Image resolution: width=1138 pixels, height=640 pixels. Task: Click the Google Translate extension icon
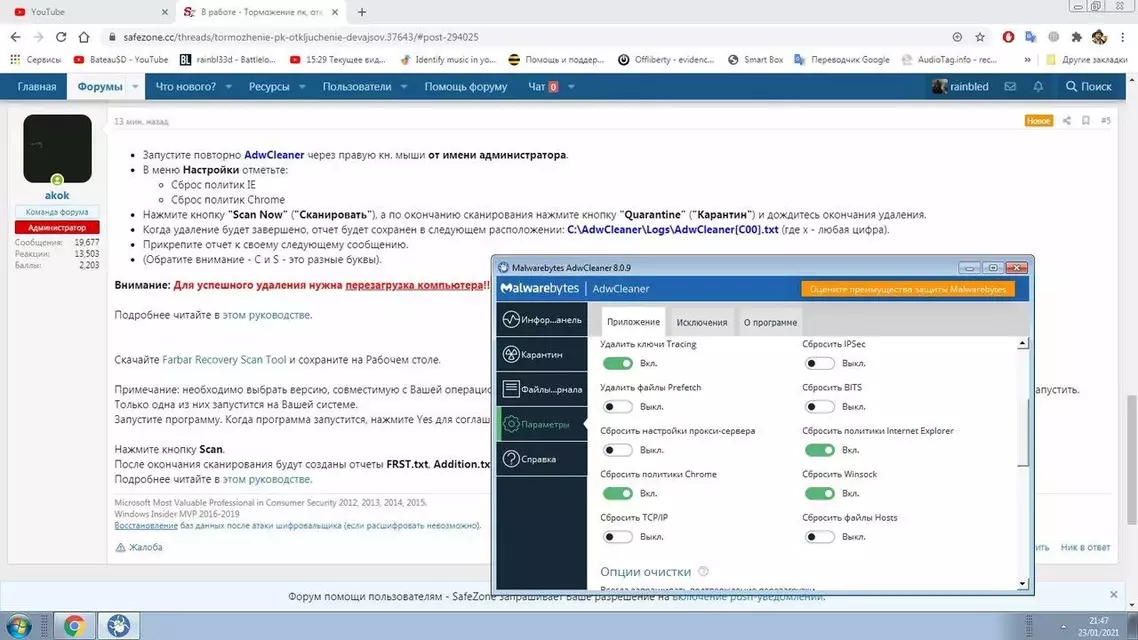pos(1031,37)
